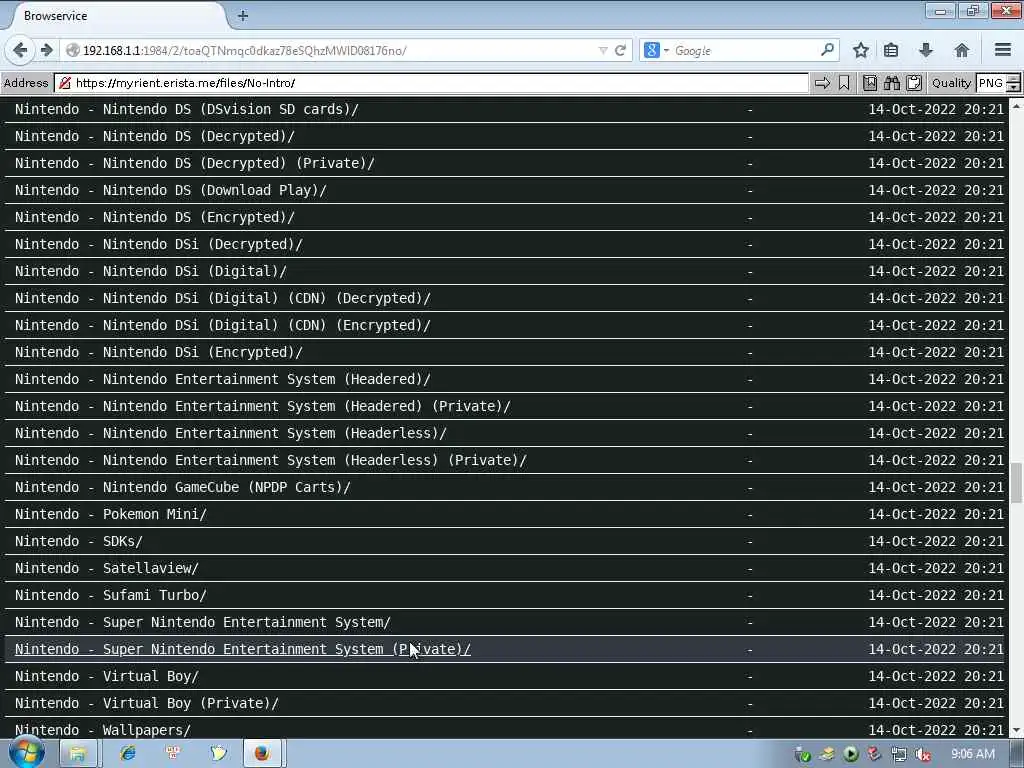1024x768 pixels.
Task: Bookmark this page with the star icon
Action: (x=861, y=50)
